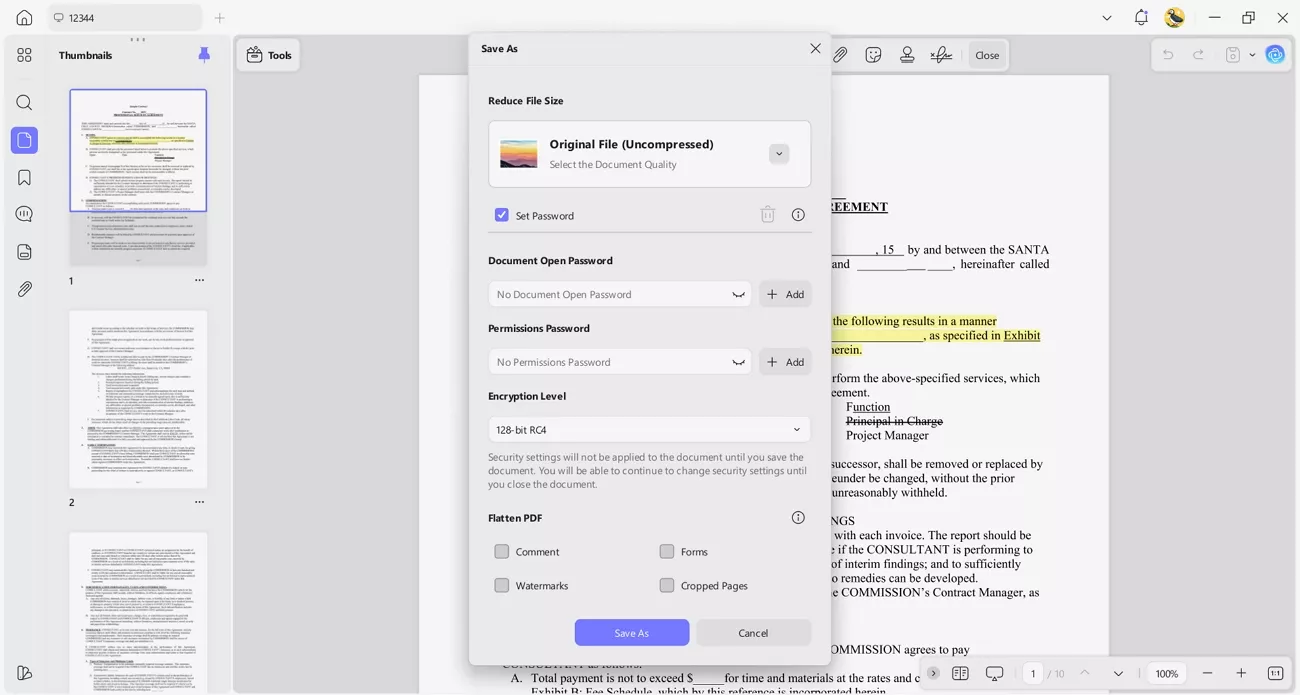
Task: Click Close to exit annotation mode
Action: [x=987, y=55]
